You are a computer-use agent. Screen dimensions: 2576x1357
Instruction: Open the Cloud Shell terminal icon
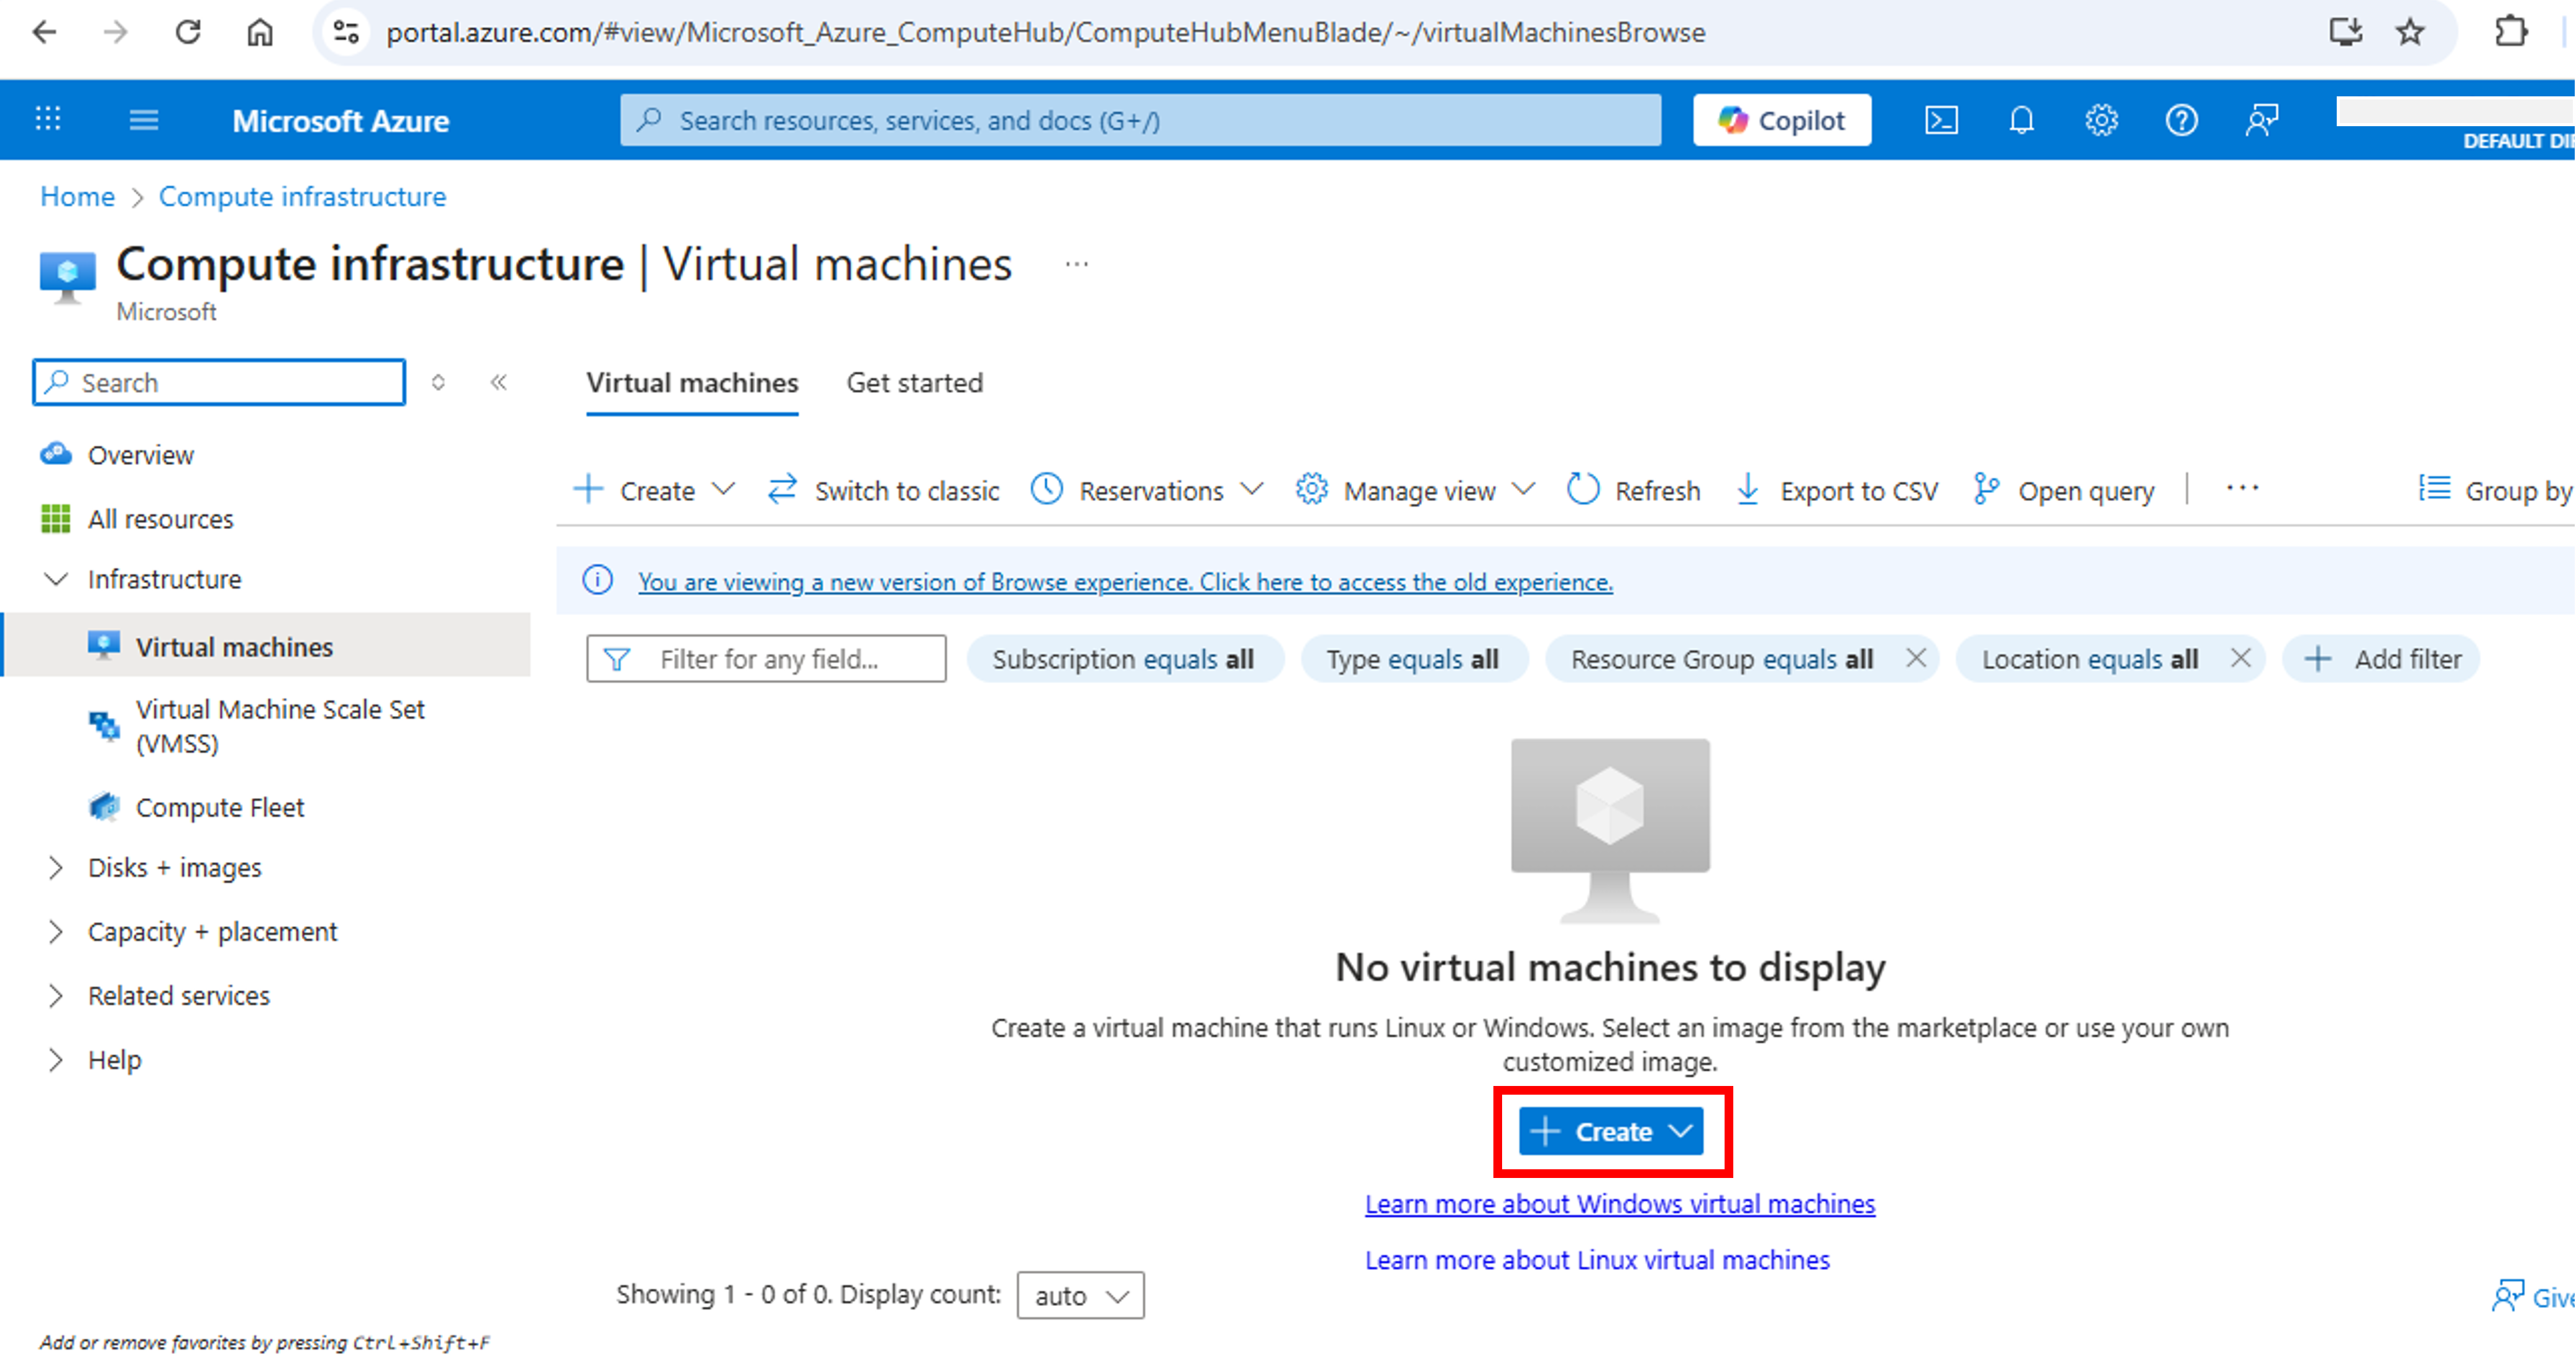point(1941,119)
